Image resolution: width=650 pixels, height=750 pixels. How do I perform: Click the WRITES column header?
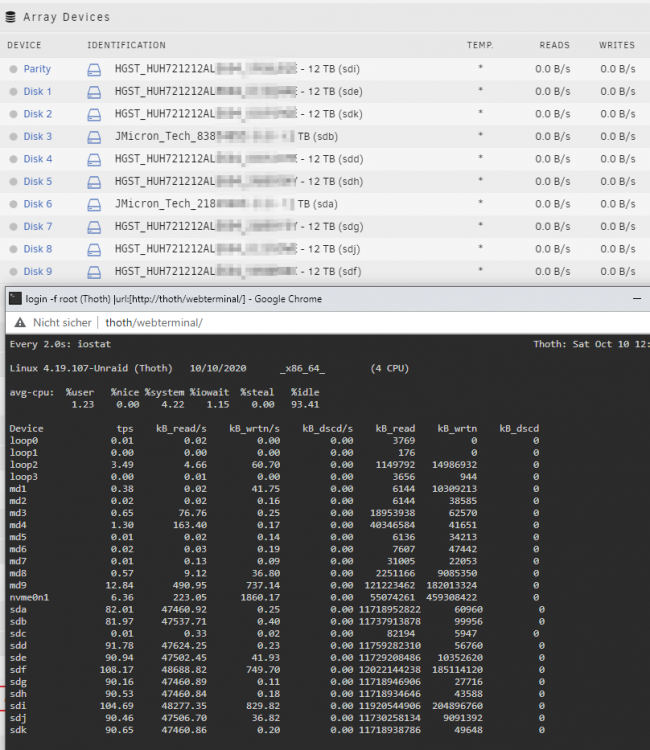(617, 45)
